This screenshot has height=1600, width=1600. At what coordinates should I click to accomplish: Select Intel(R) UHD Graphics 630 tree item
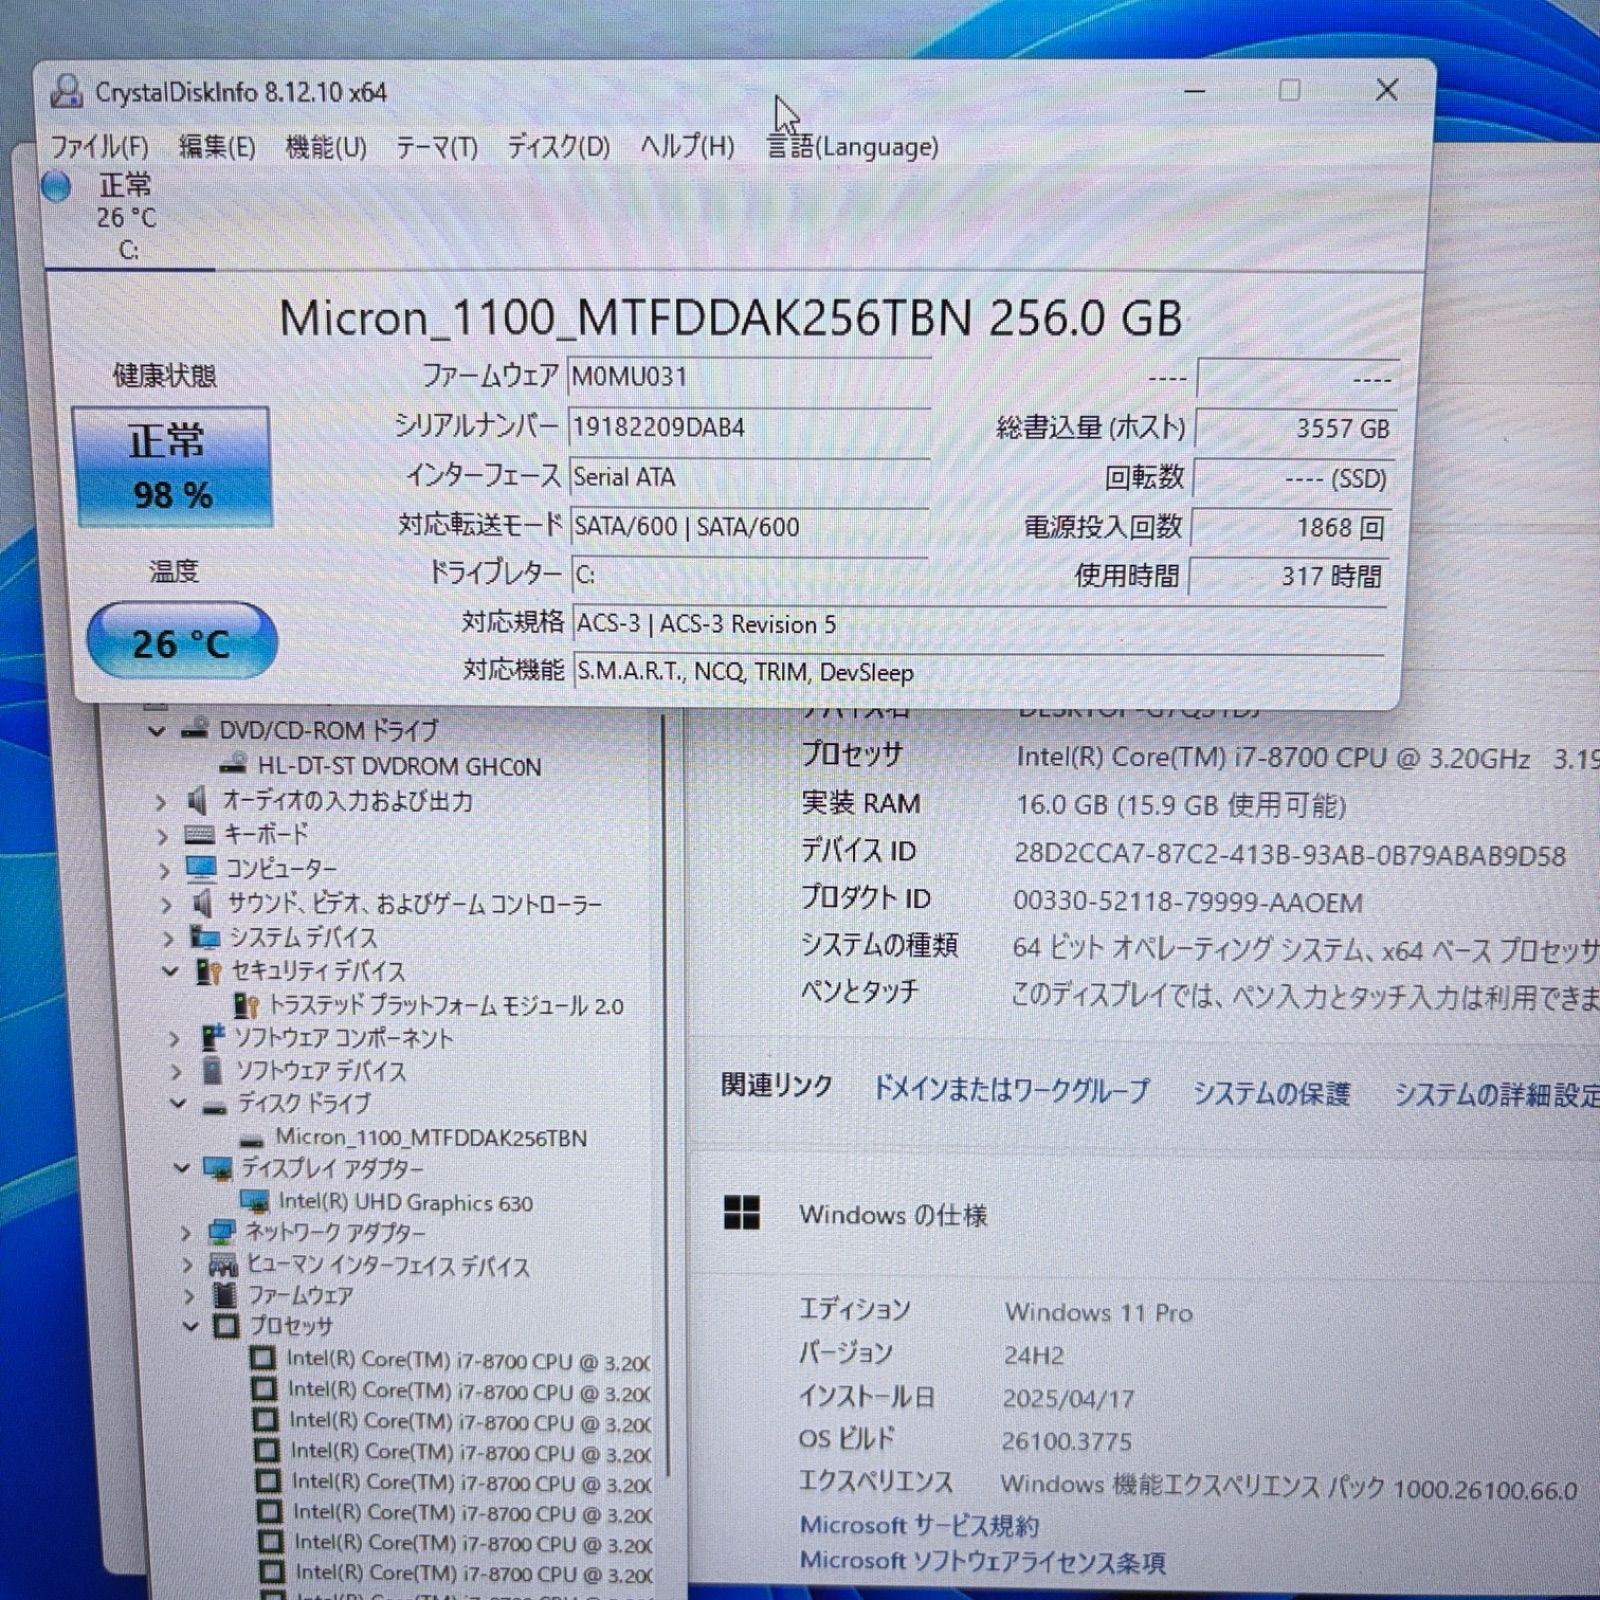[x=405, y=1202]
